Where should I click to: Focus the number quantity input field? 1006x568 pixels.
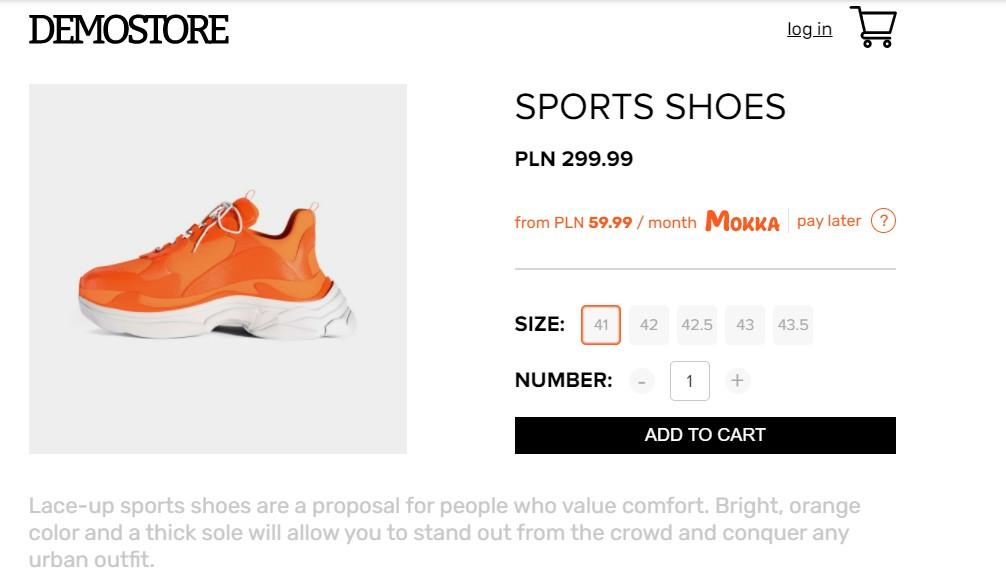click(690, 381)
